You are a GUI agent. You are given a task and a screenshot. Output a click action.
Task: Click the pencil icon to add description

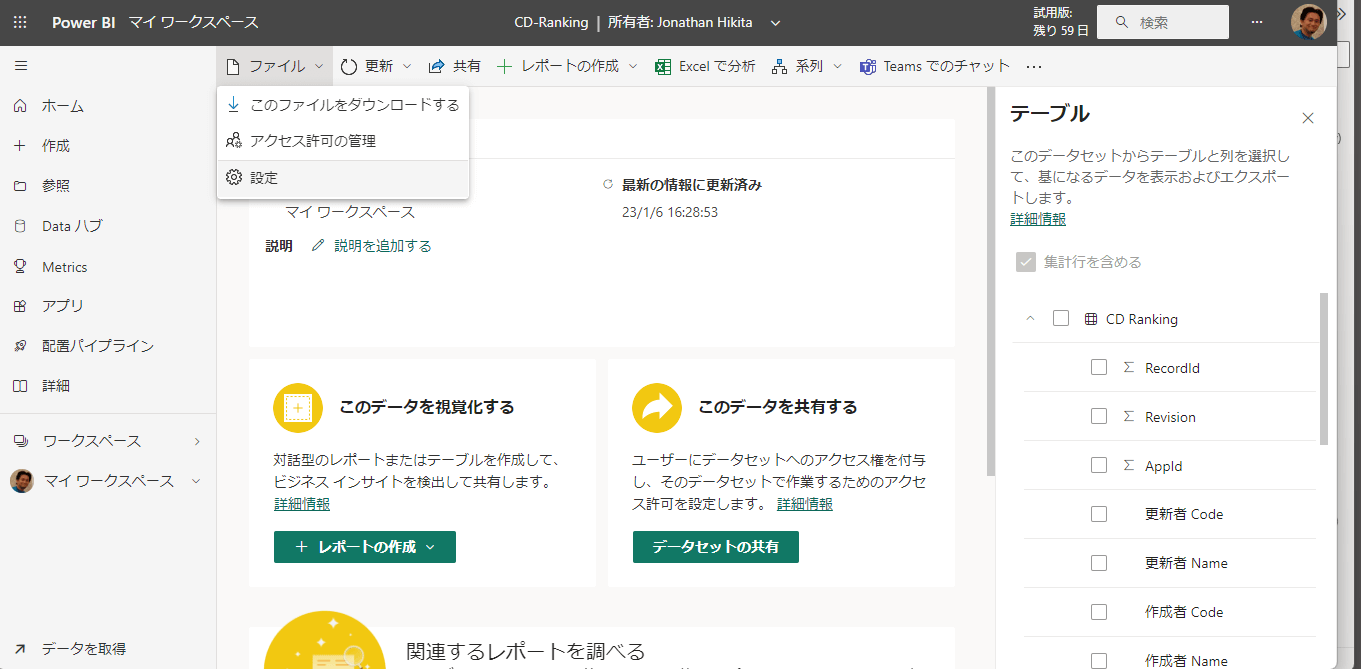[x=318, y=246]
